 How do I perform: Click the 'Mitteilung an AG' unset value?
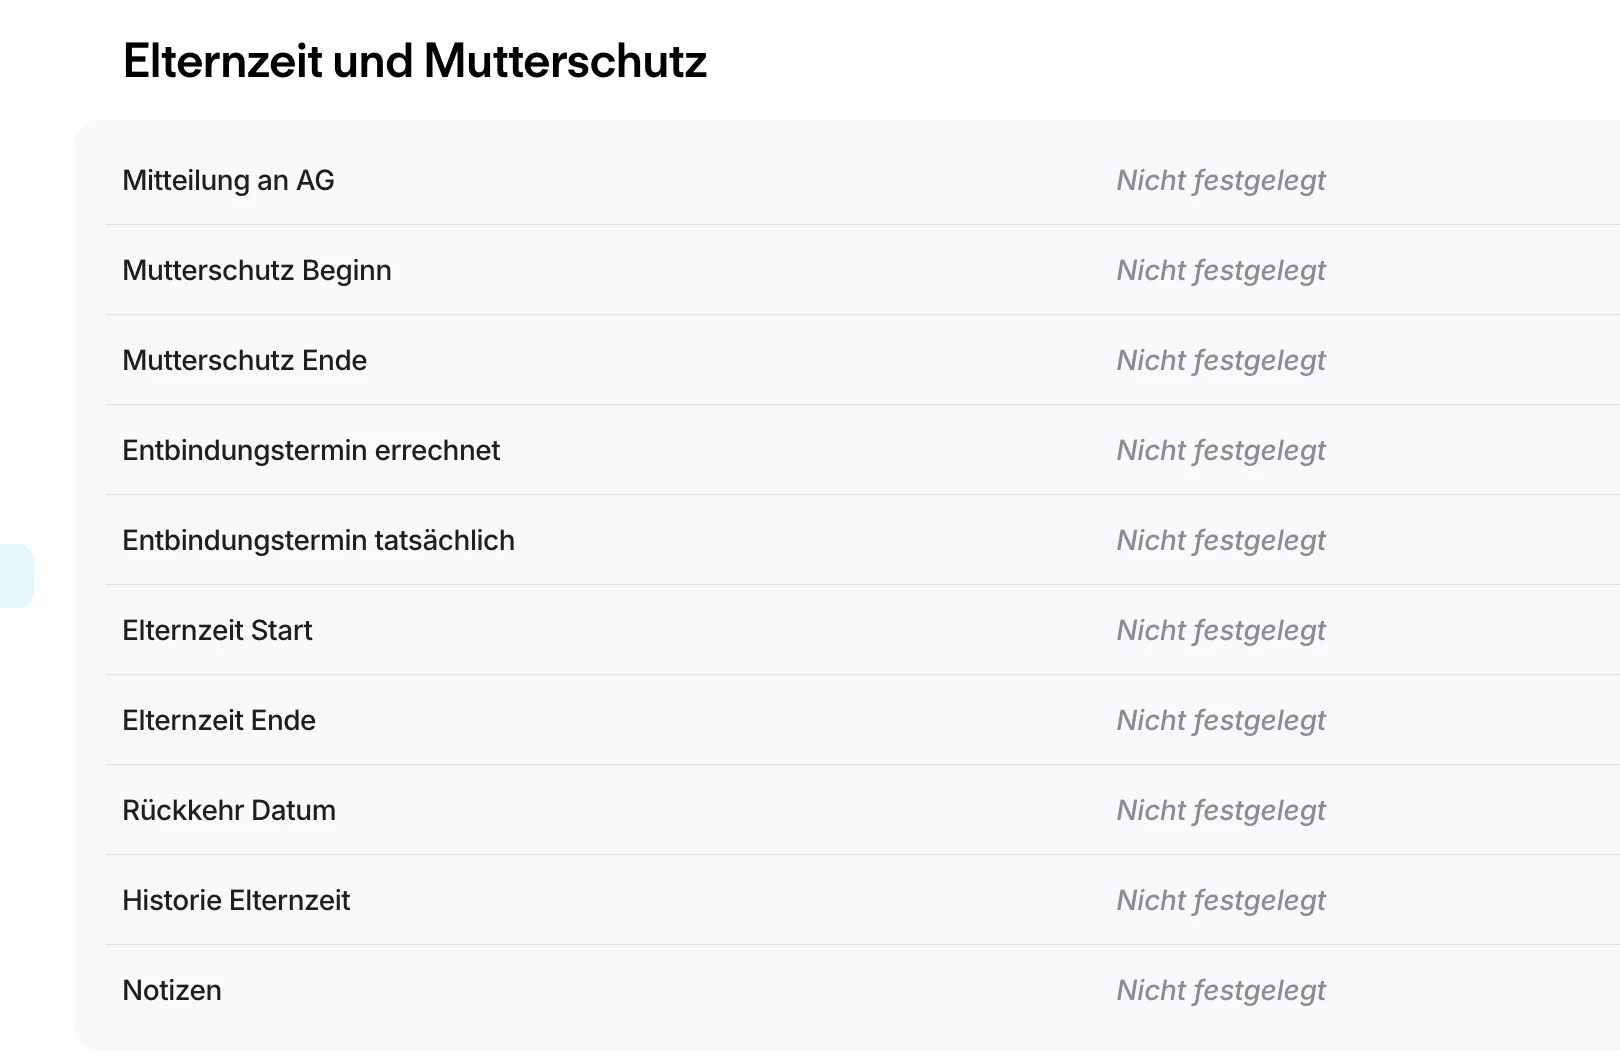point(1220,181)
